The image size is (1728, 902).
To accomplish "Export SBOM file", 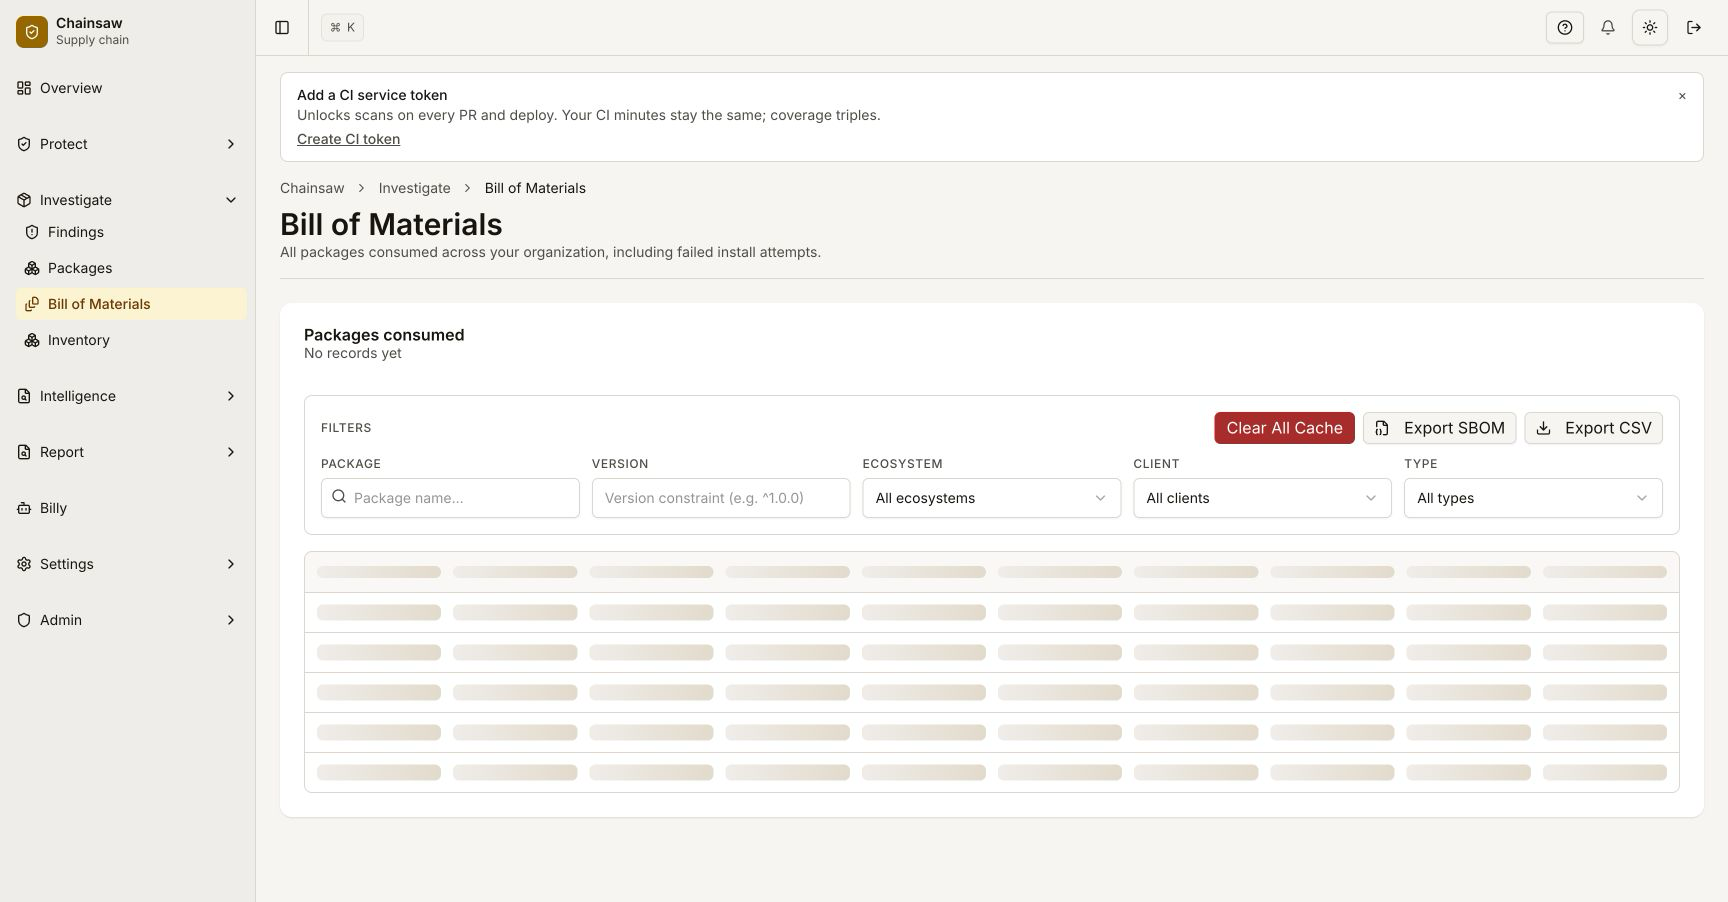I will tap(1439, 428).
